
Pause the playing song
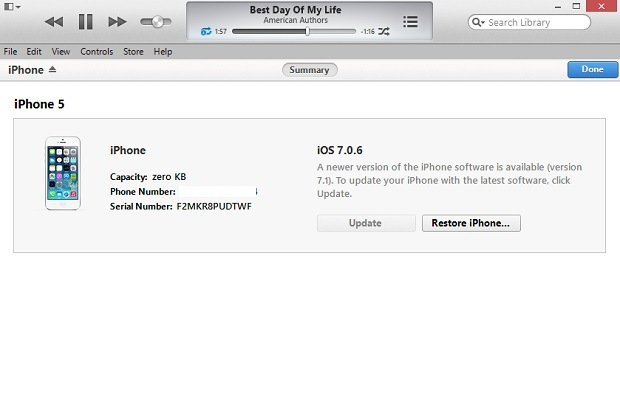coord(85,22)
